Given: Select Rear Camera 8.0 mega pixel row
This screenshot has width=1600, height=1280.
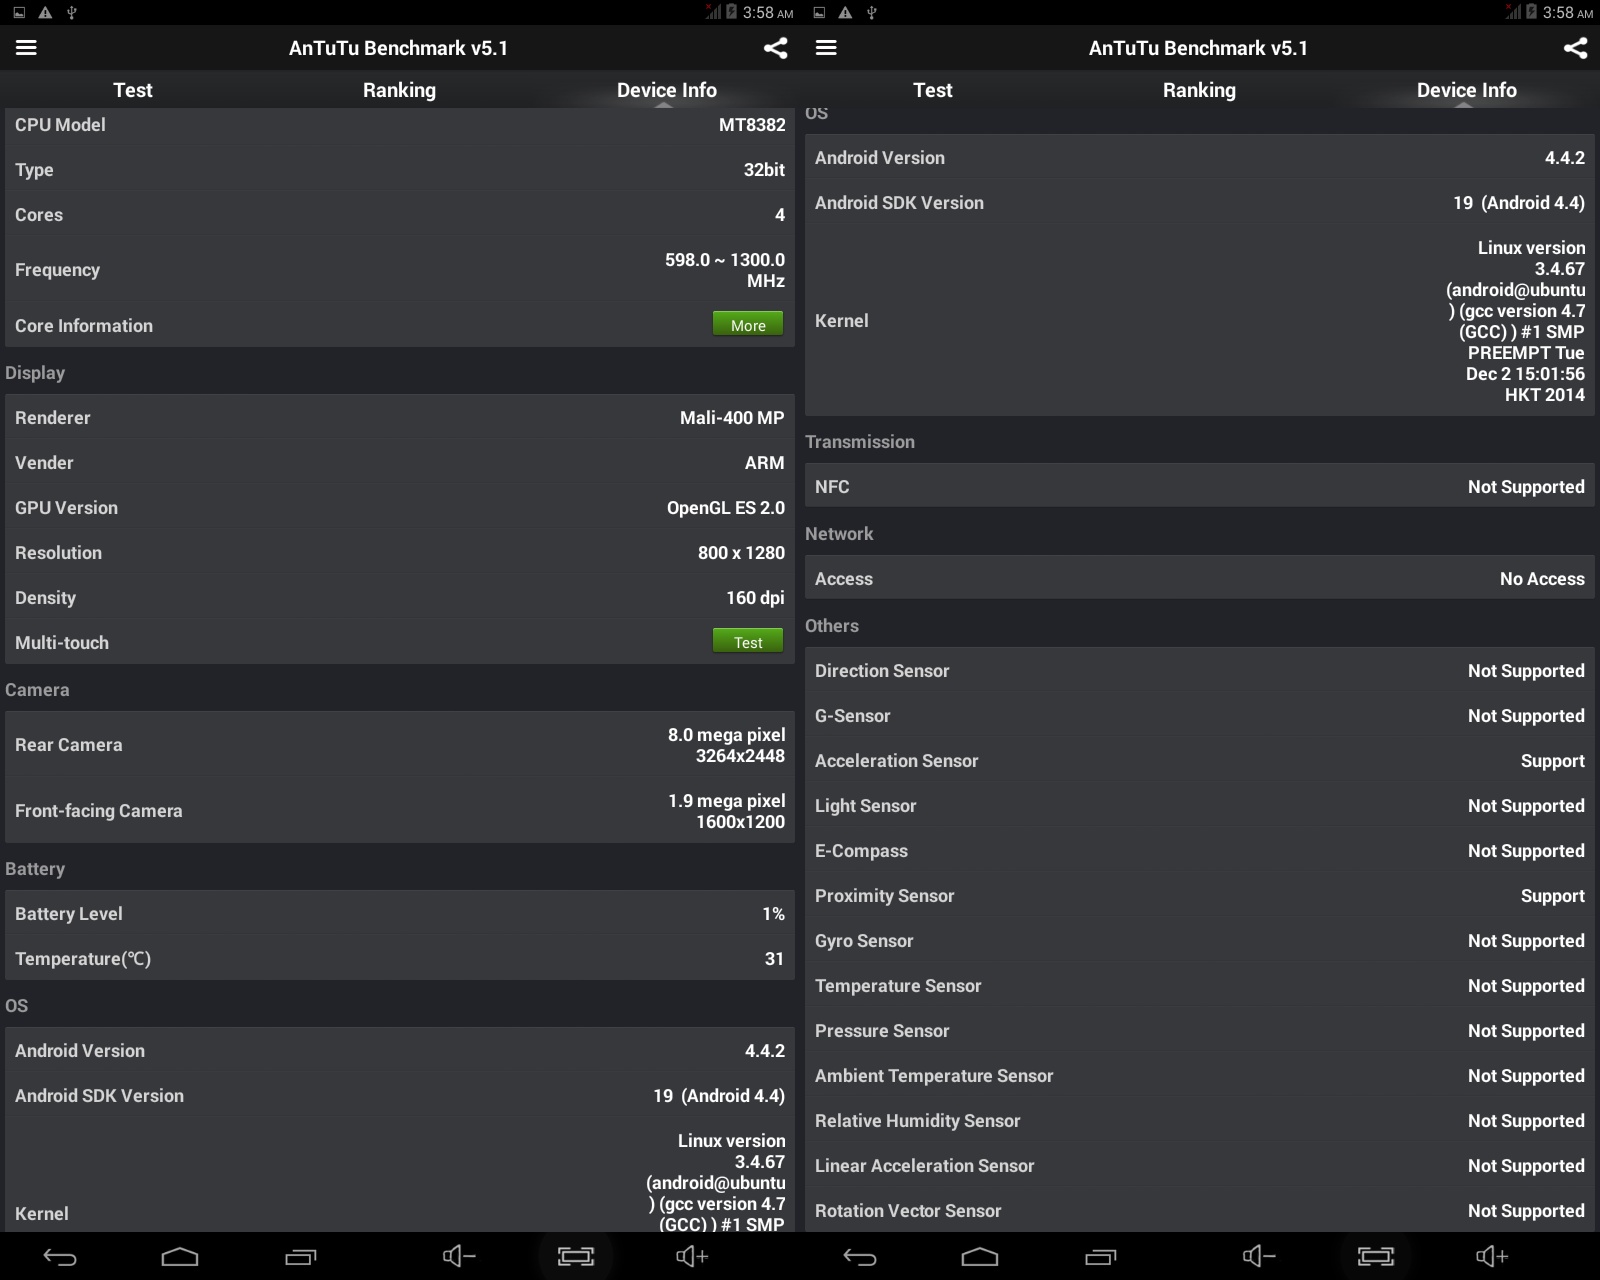Looking at the screenshot, I should point(400,745).
